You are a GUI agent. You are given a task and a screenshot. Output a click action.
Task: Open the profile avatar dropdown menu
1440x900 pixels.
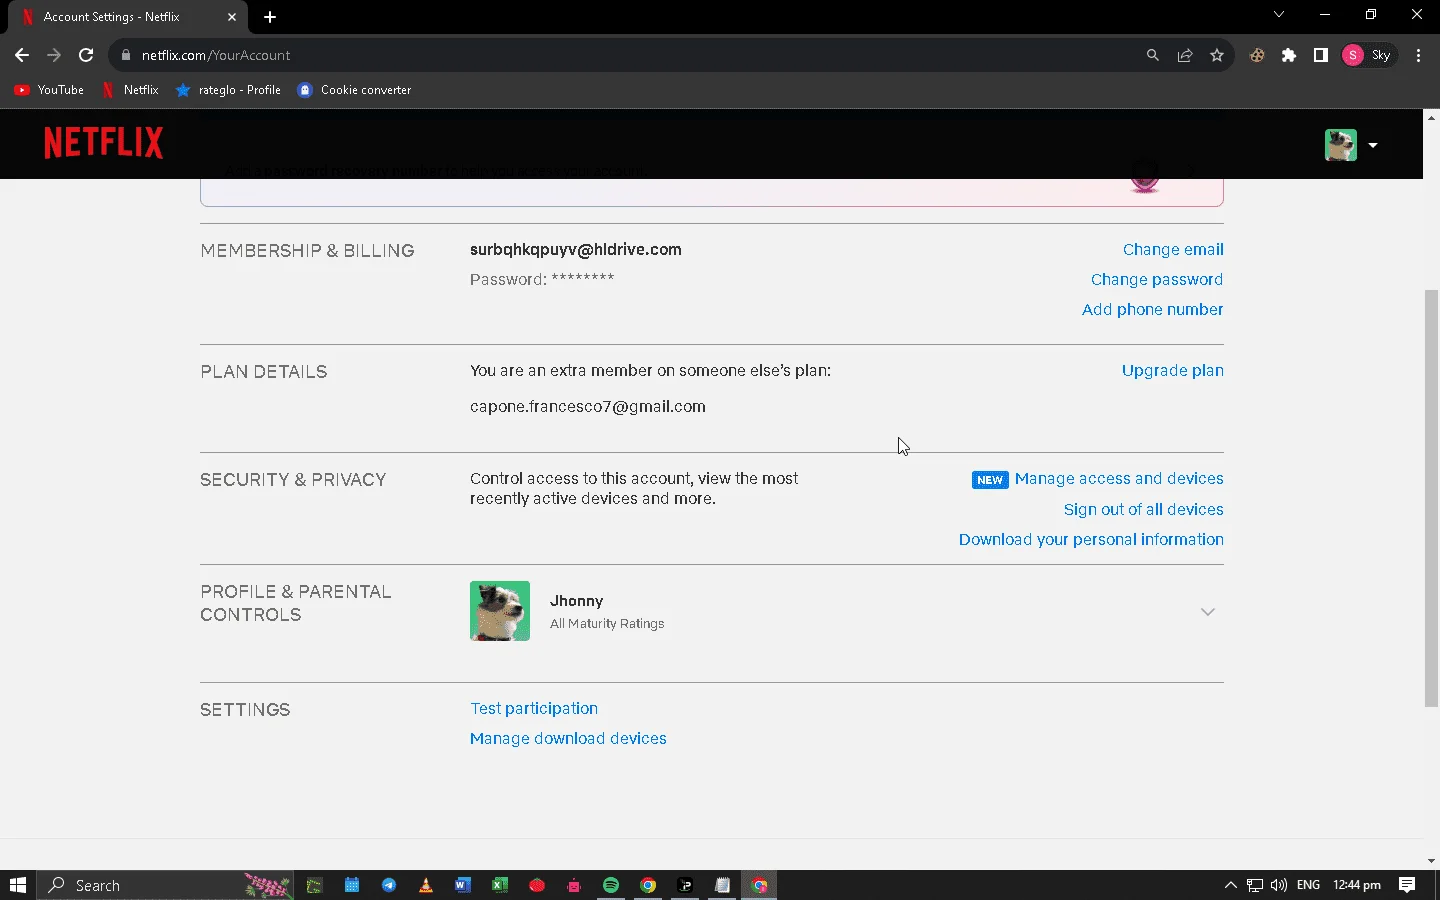coord(1351,145)
